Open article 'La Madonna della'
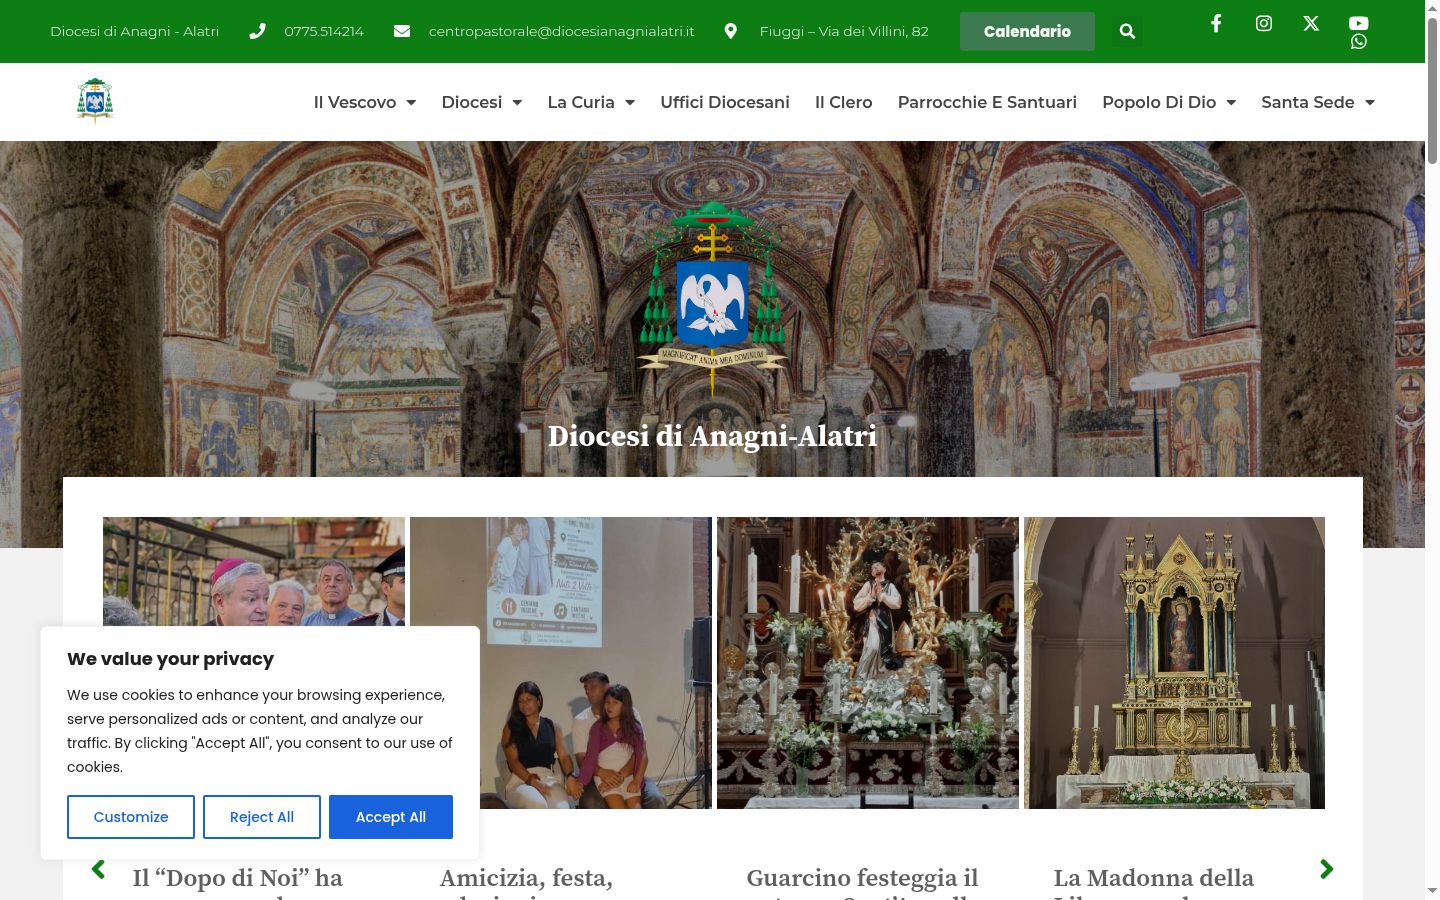The image size is (1440, 900). coord(1153,878)
